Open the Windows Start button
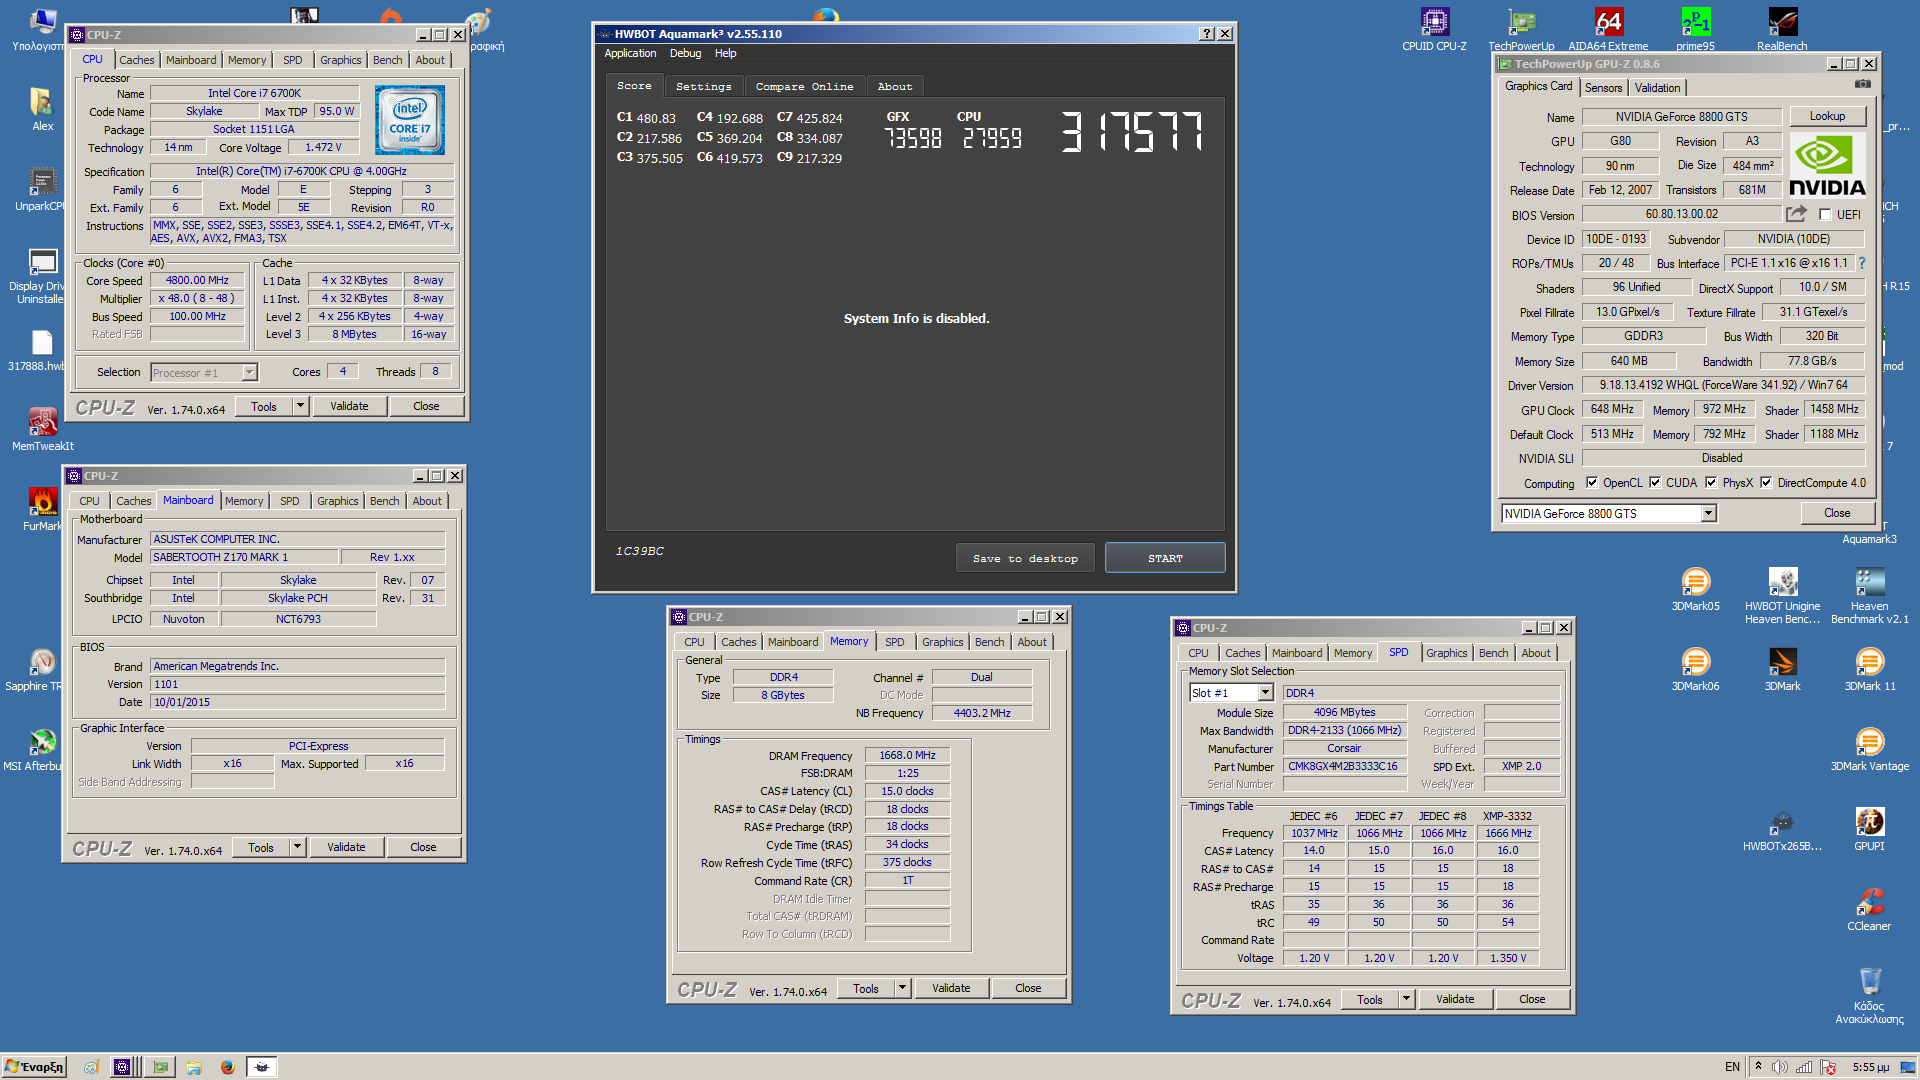Viewport: 1920px width, 1080px height. click(x=35, y=1067)
